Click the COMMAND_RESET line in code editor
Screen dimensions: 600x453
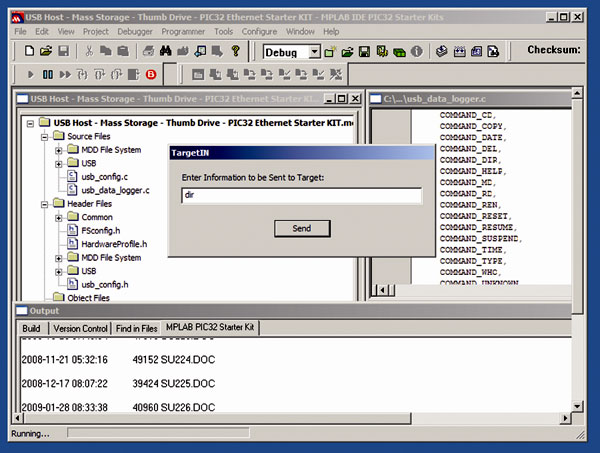click(476, 216)
